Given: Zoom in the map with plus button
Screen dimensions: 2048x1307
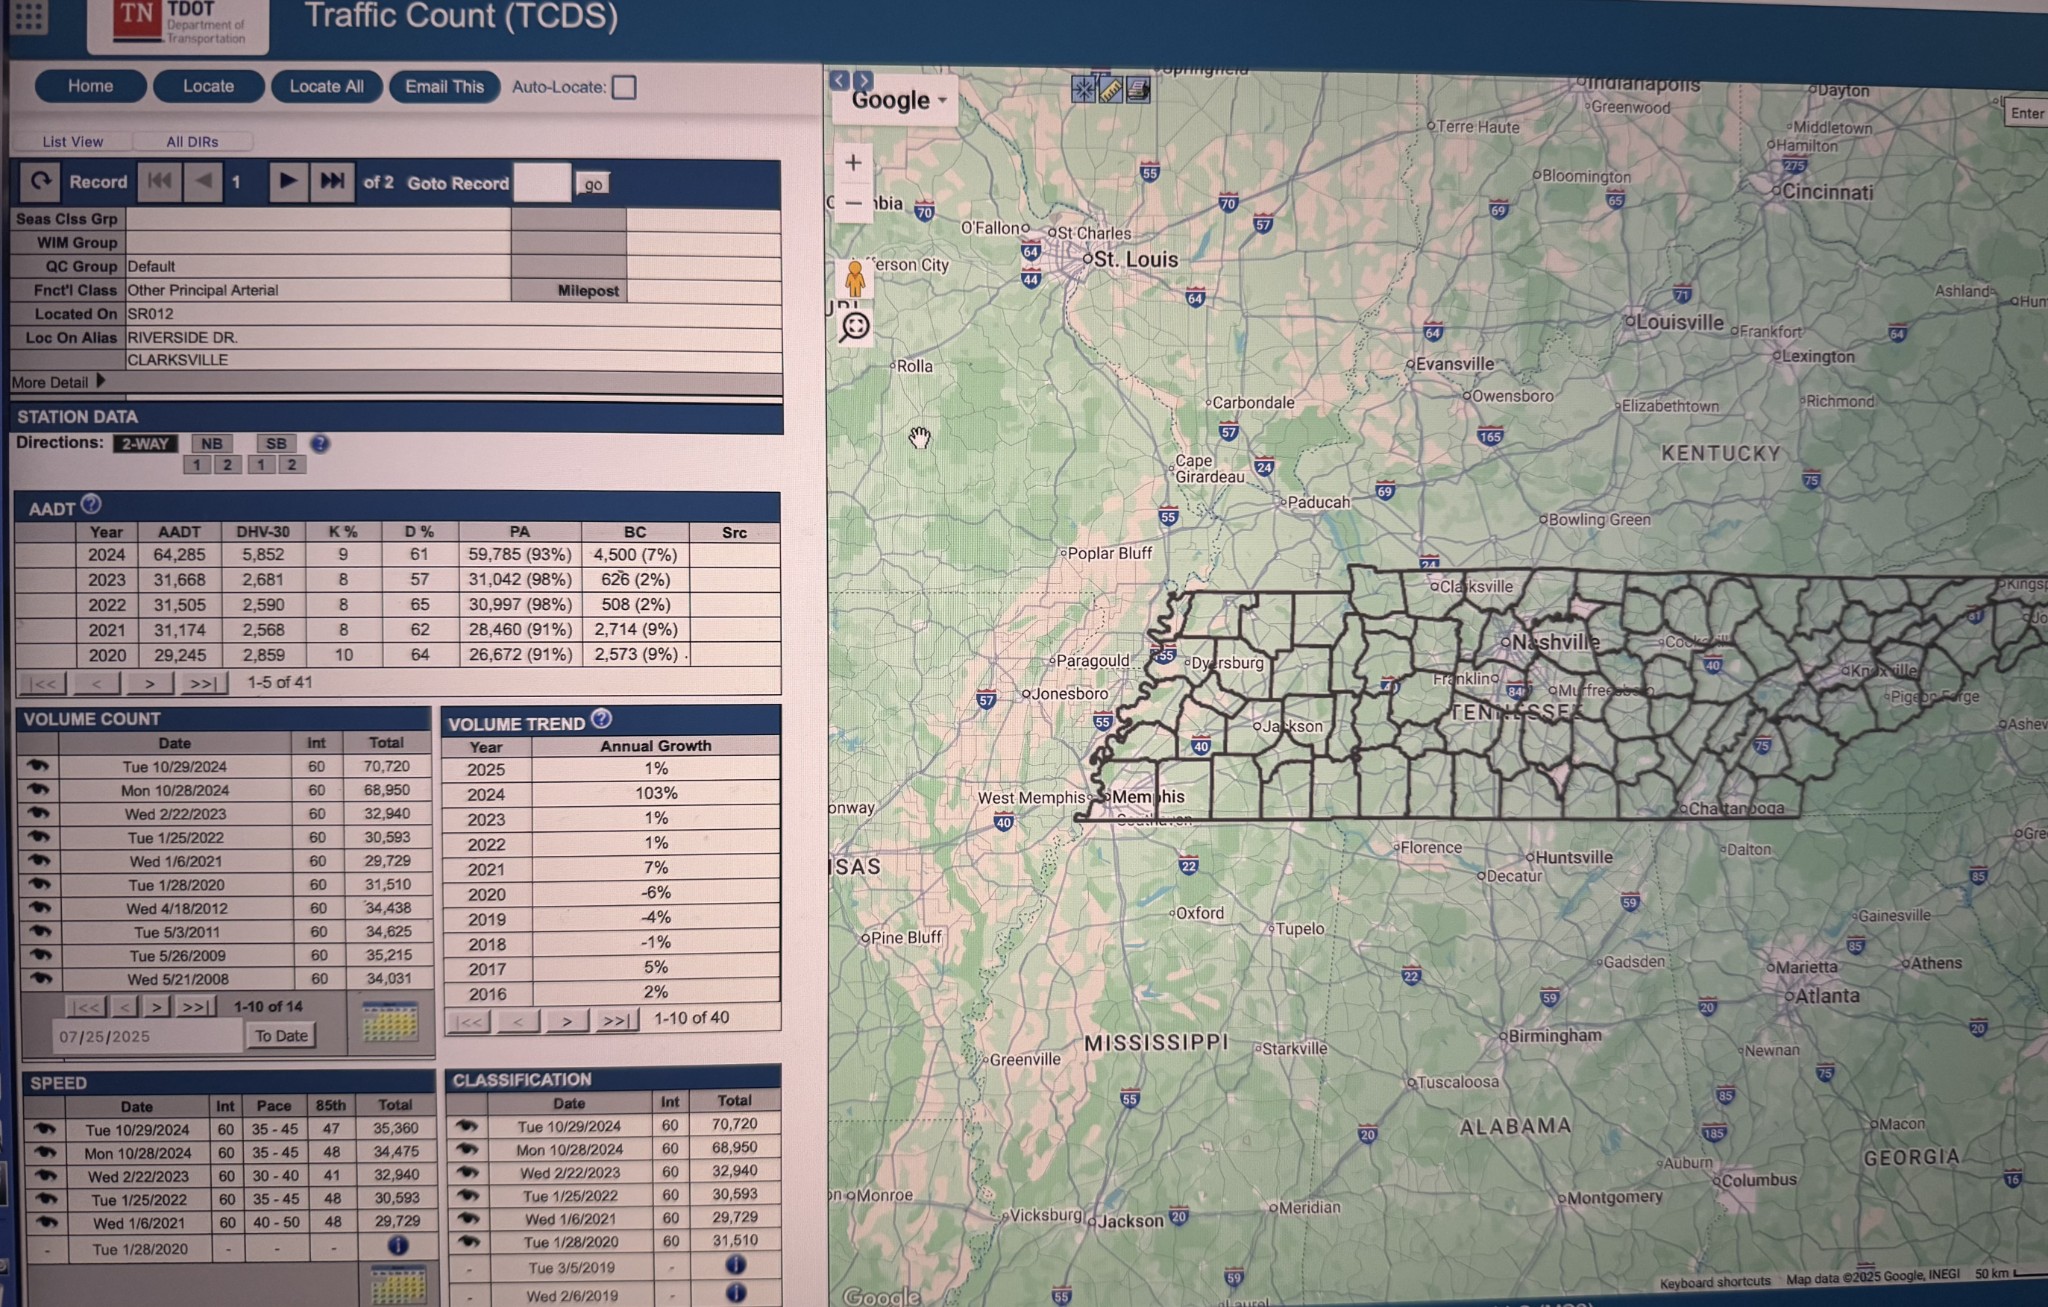Looking at the screenshot, I should point(853,163).
